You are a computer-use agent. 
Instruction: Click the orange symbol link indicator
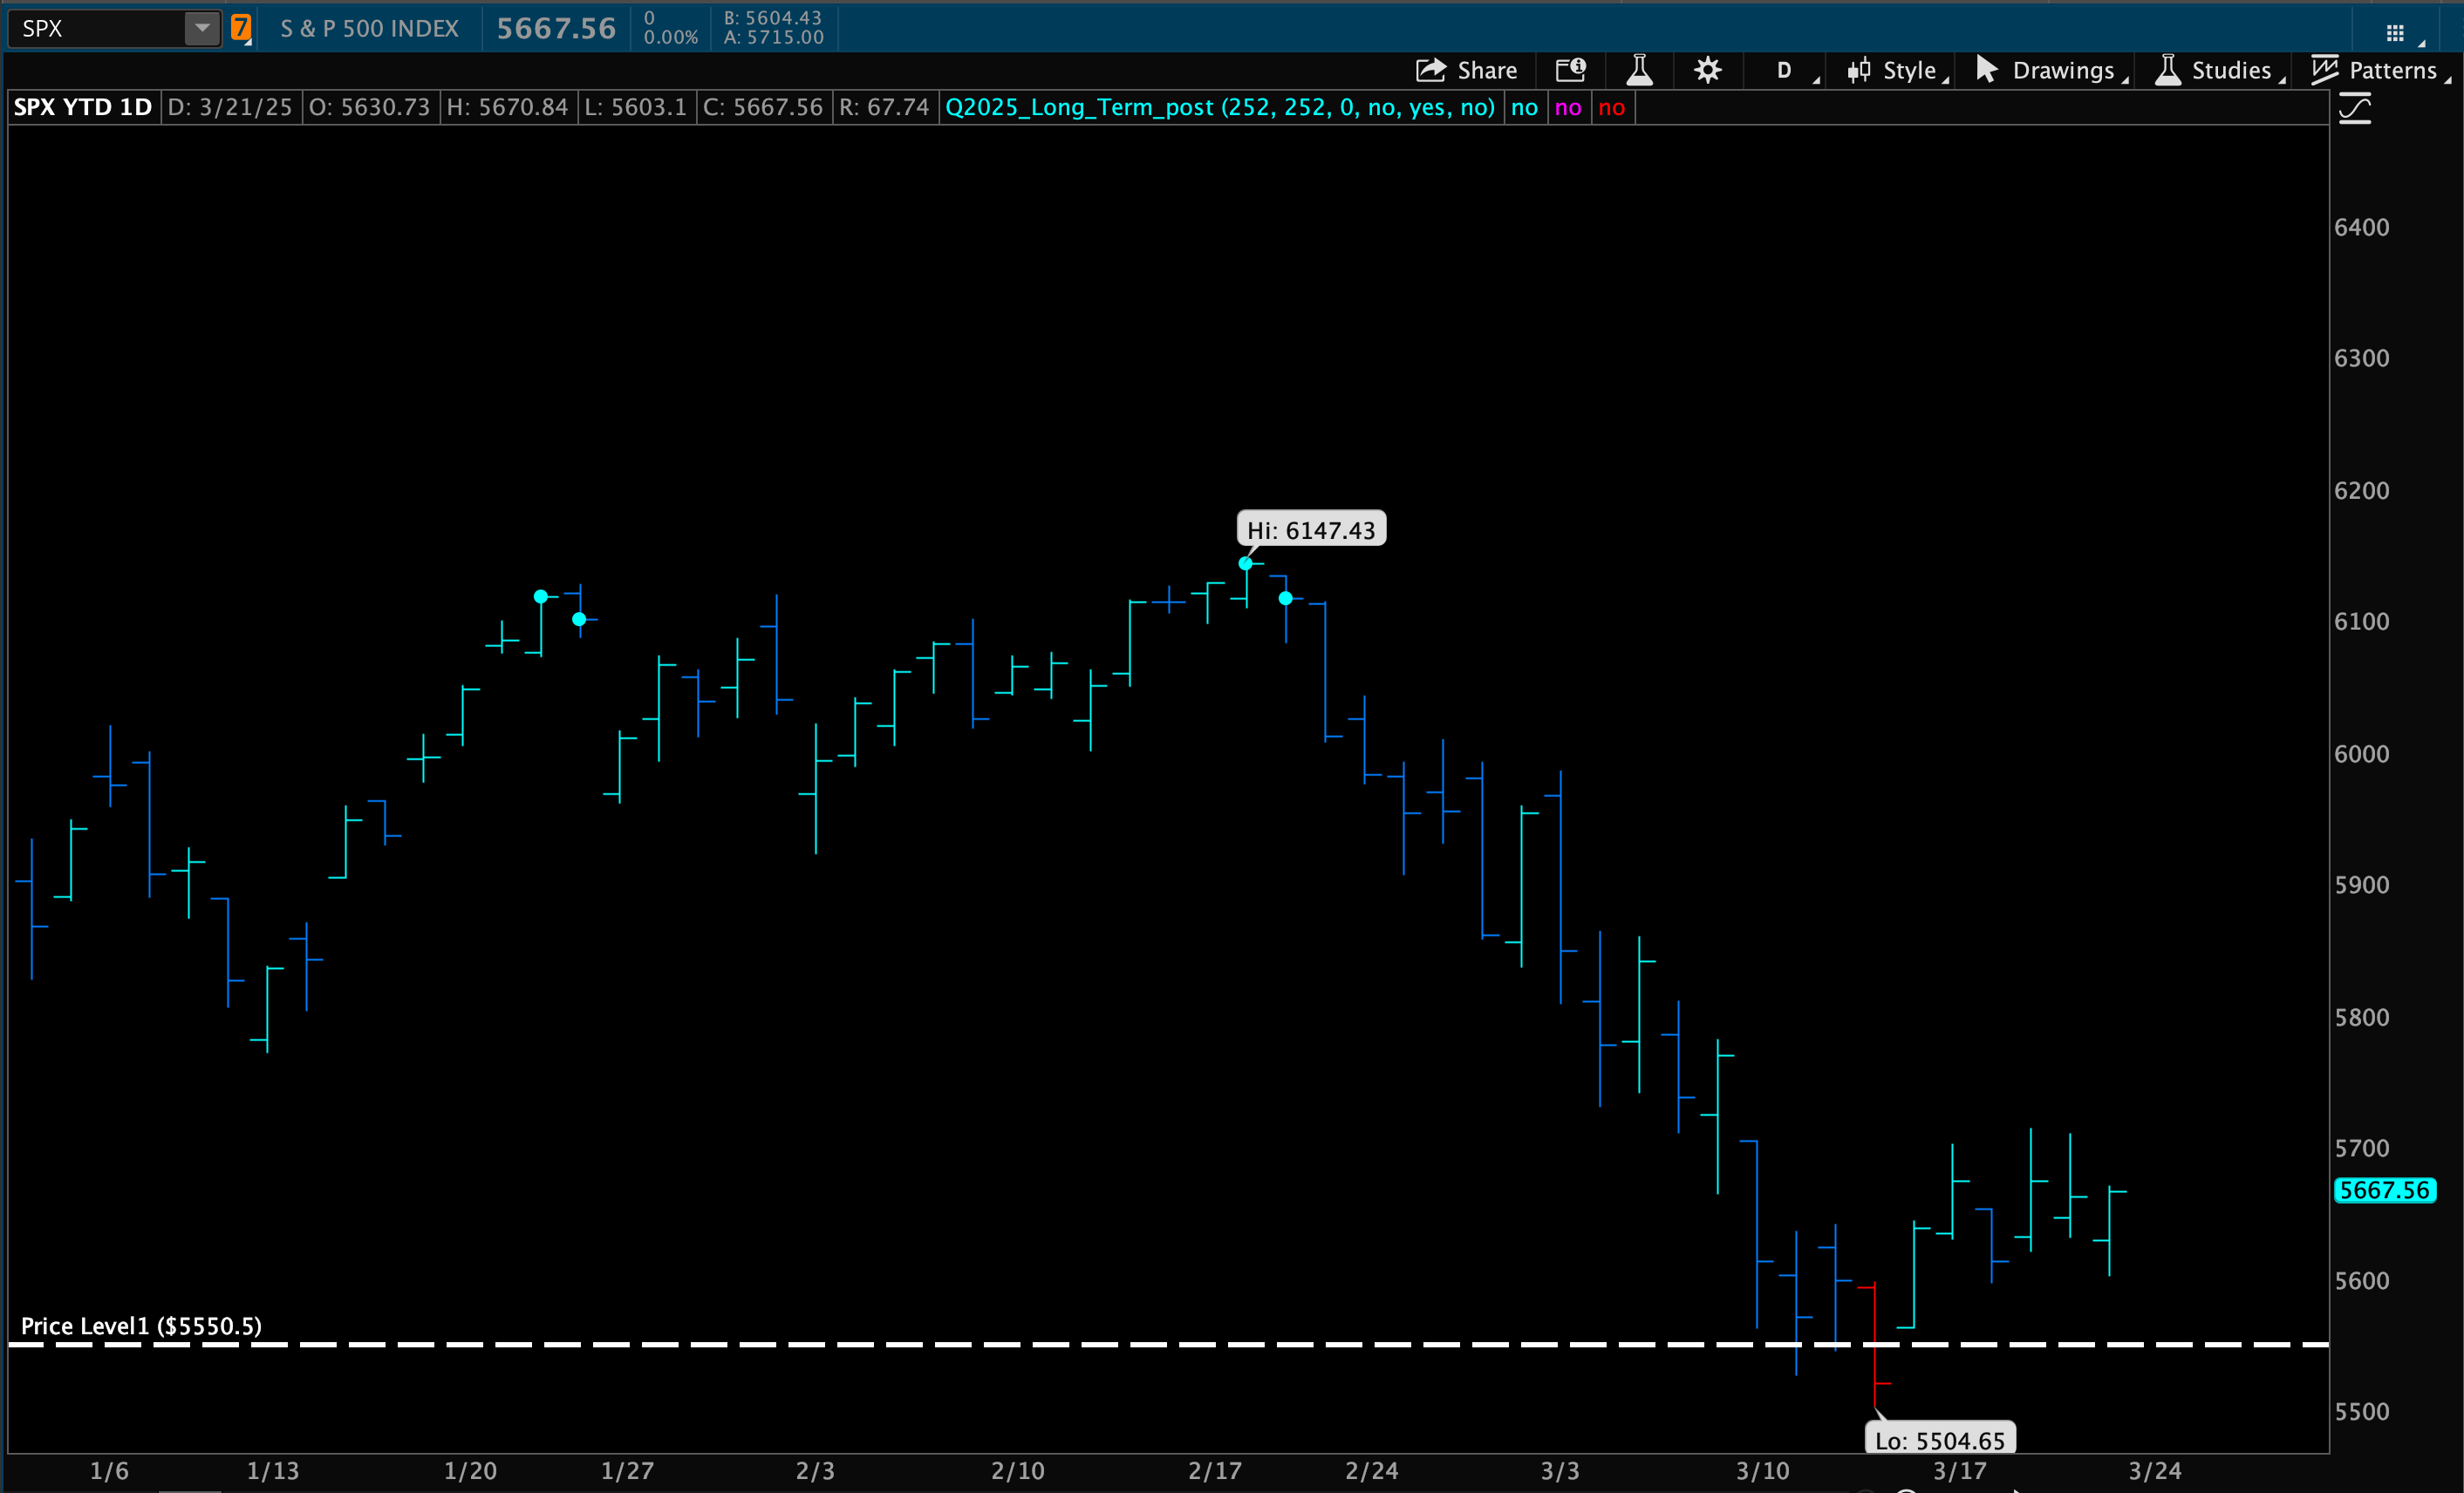(x=240, y=28)
